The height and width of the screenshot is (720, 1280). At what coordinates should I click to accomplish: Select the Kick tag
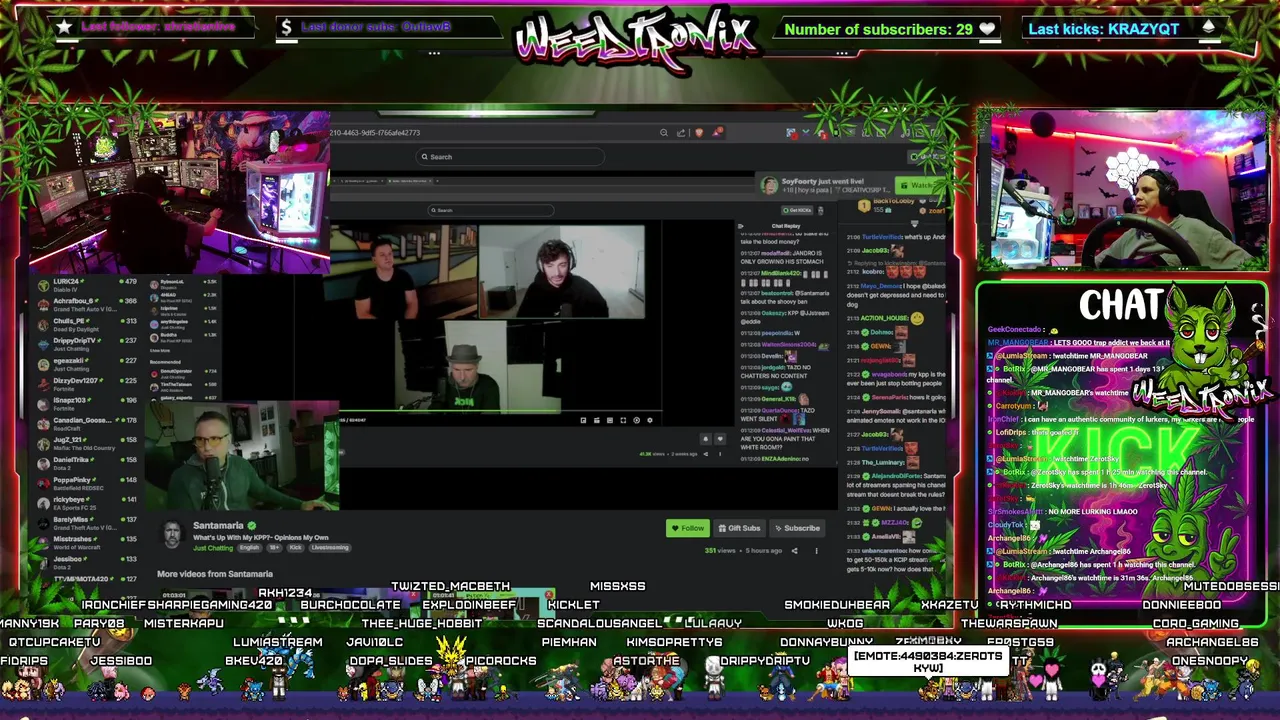(x=296, y=548)
